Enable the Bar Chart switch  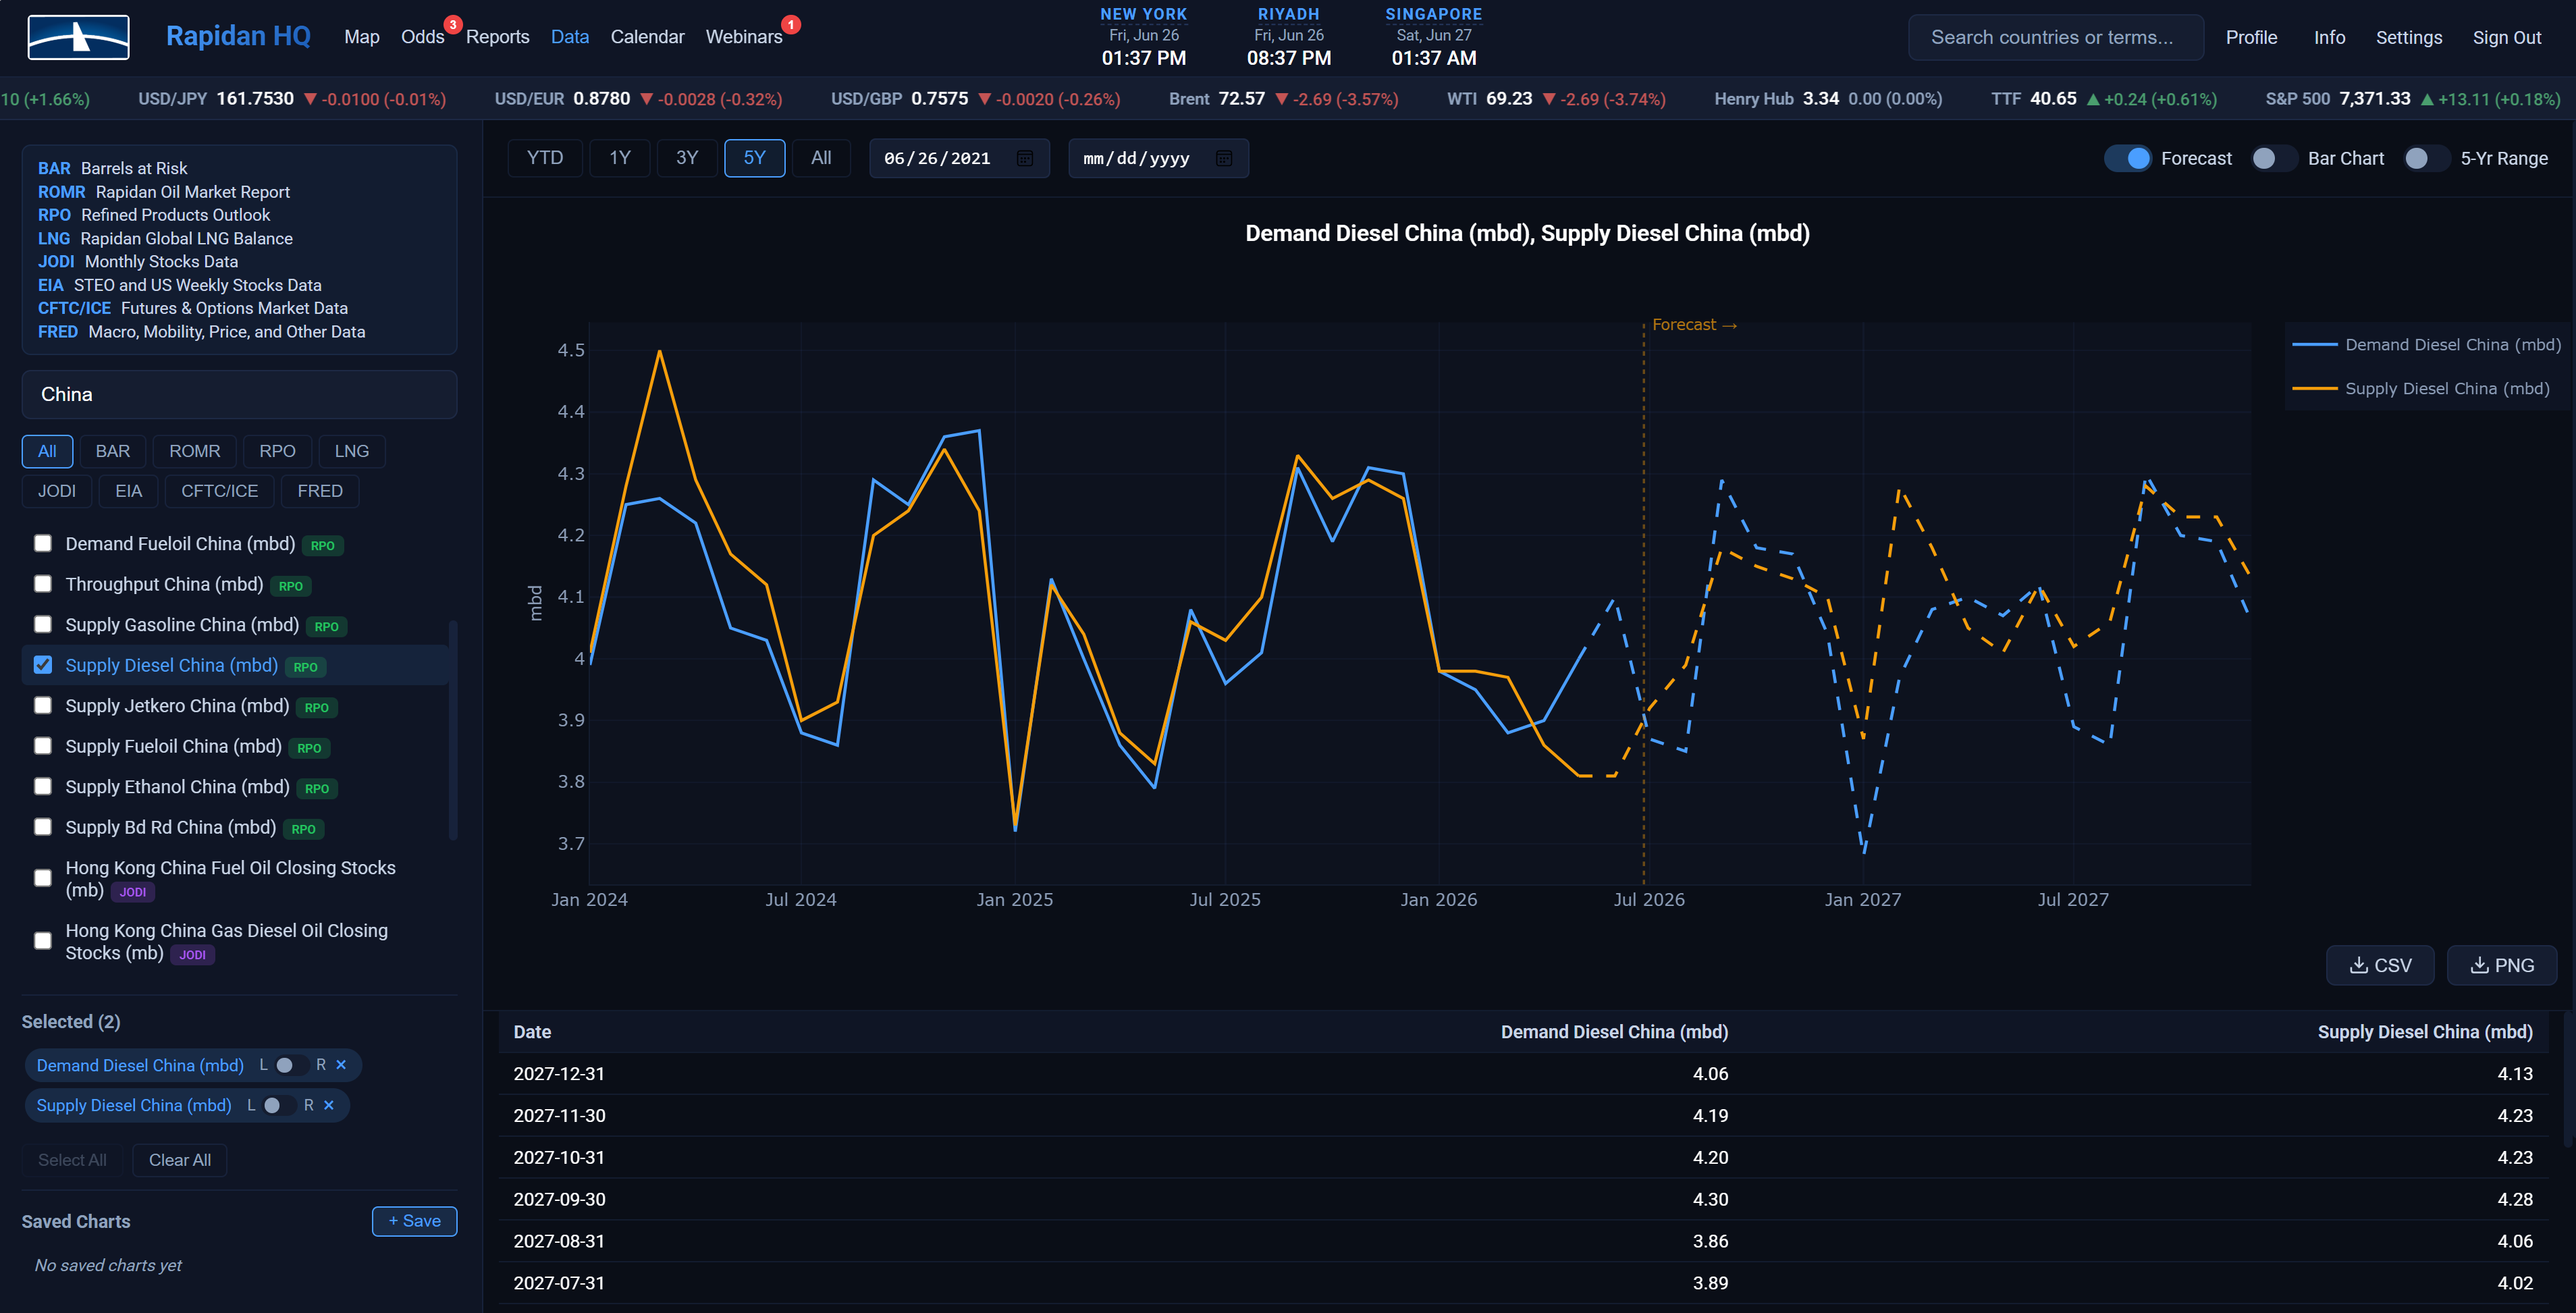point(2274,158)
